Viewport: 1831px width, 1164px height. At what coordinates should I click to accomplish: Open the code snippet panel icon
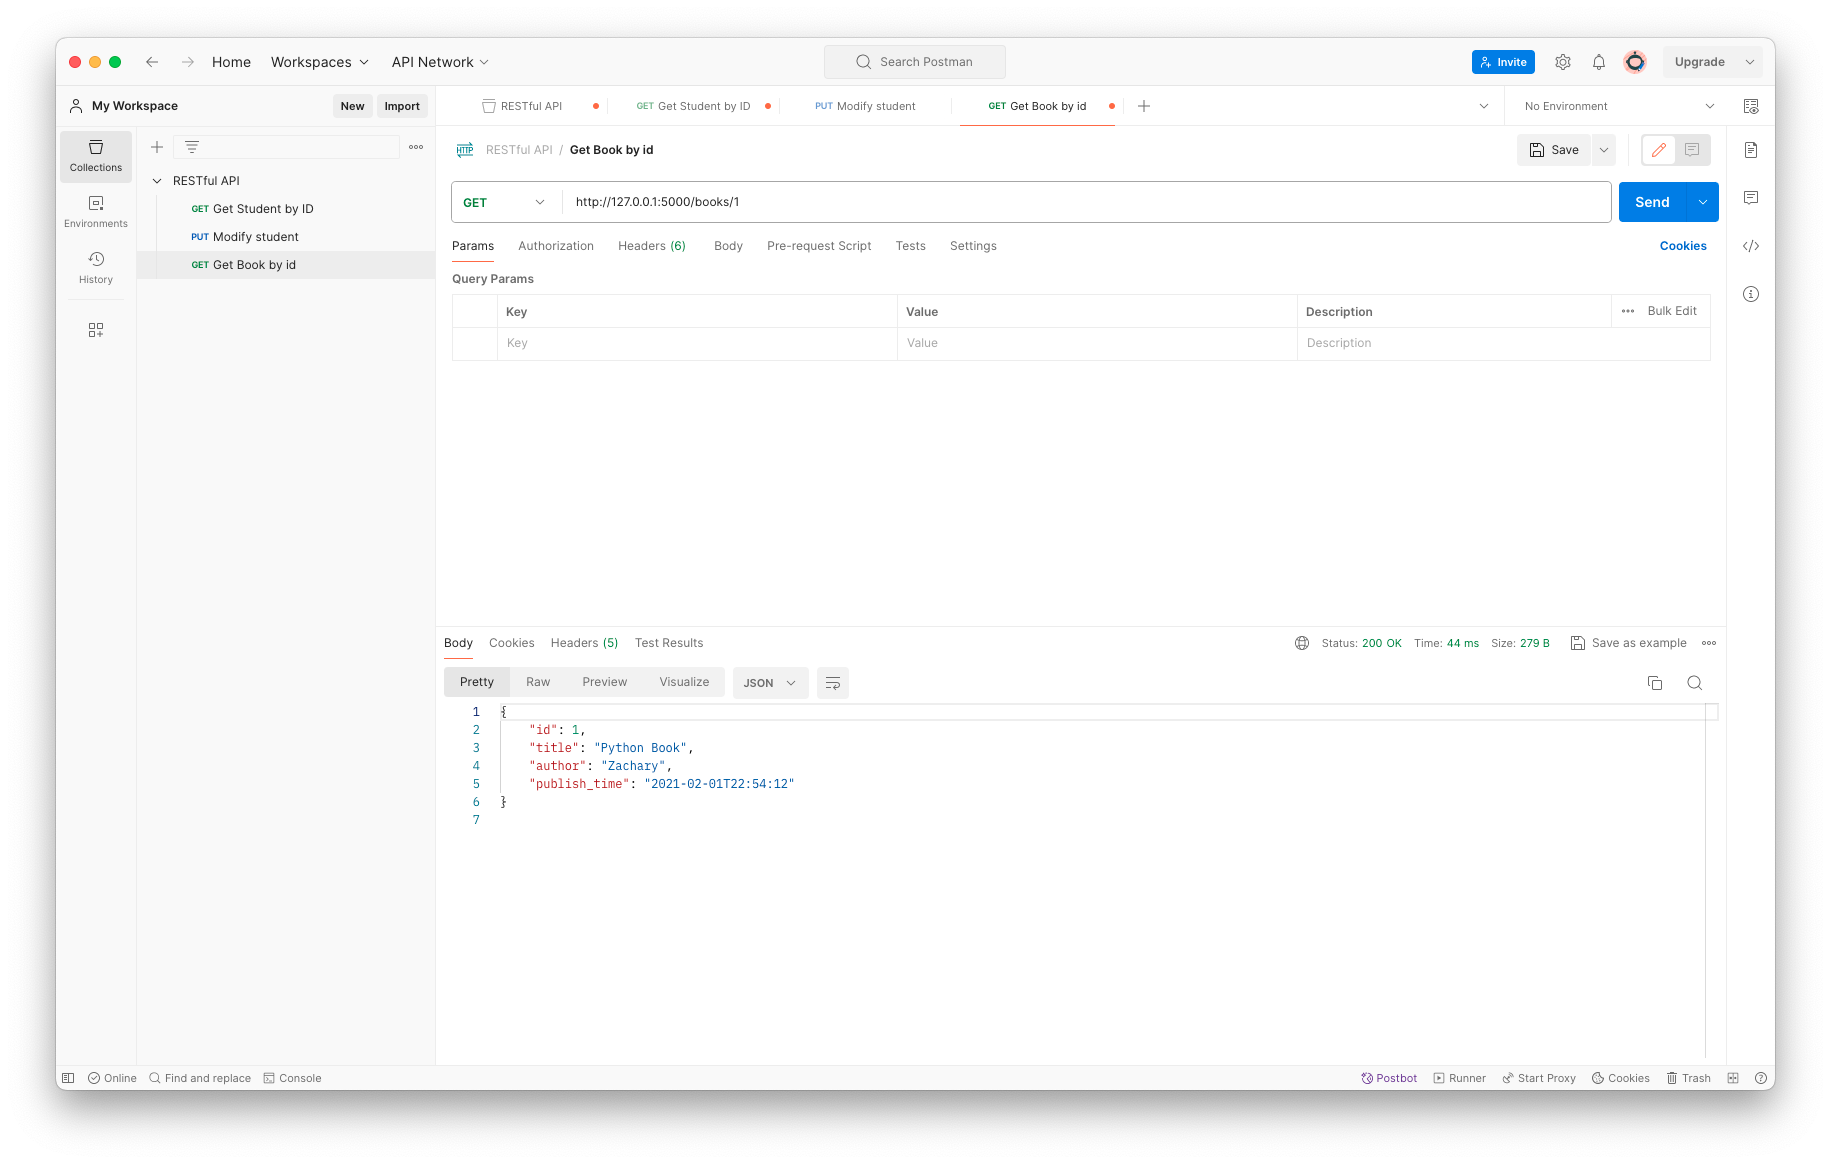pyautogui.click(x=1750, y=246)
